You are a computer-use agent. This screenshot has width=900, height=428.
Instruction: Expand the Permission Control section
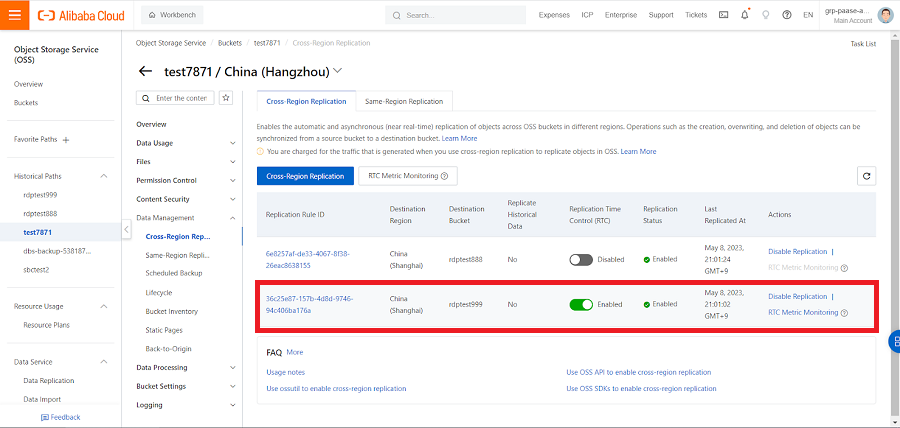(x=232, y=180)
